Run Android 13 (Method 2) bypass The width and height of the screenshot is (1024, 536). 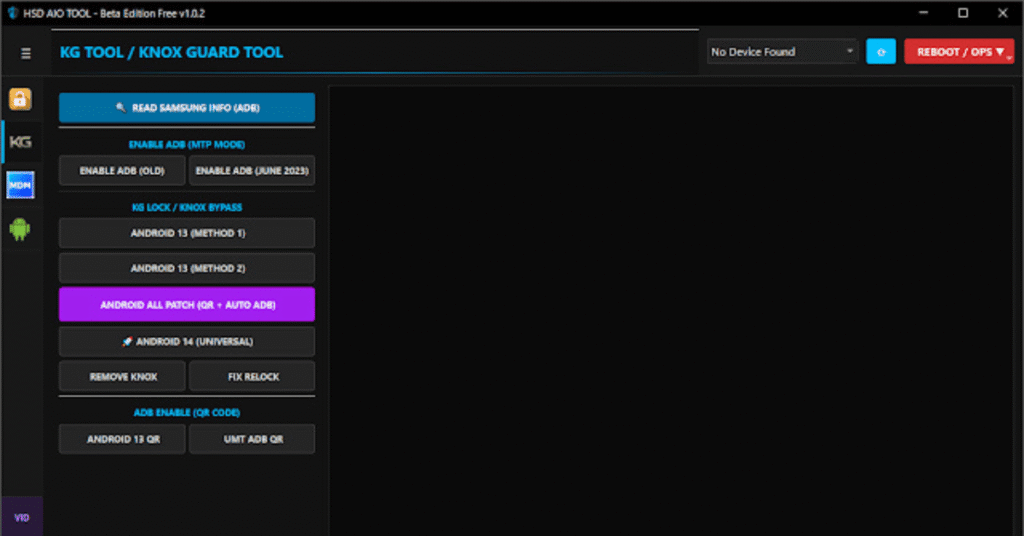[x=187, y=268]
